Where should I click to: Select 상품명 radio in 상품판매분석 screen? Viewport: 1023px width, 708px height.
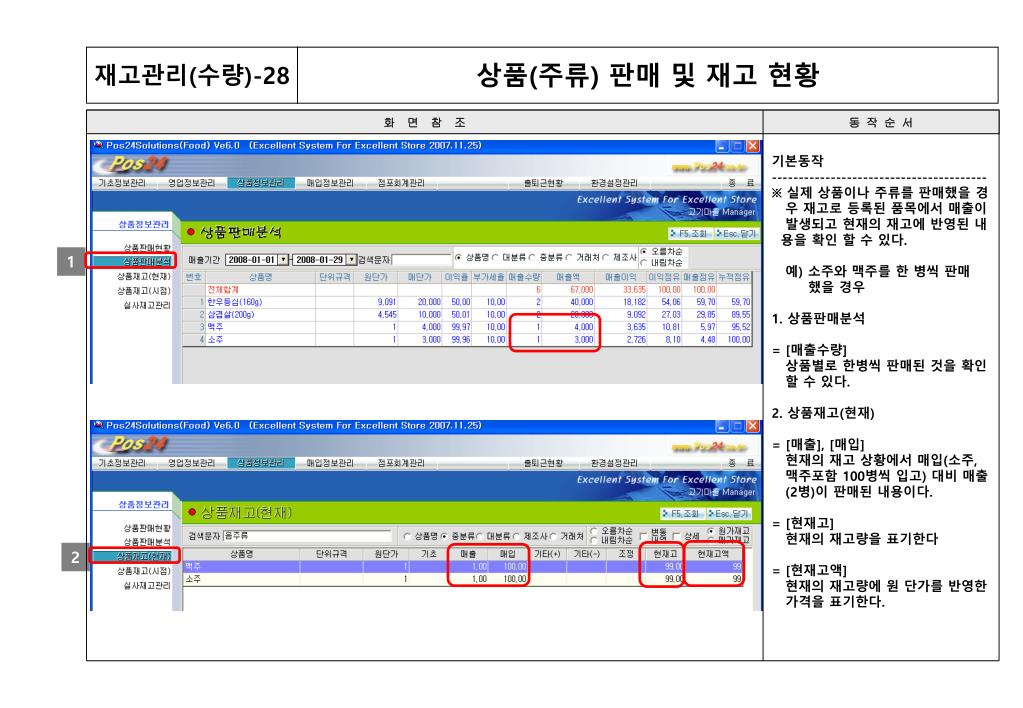coord(459,258)
